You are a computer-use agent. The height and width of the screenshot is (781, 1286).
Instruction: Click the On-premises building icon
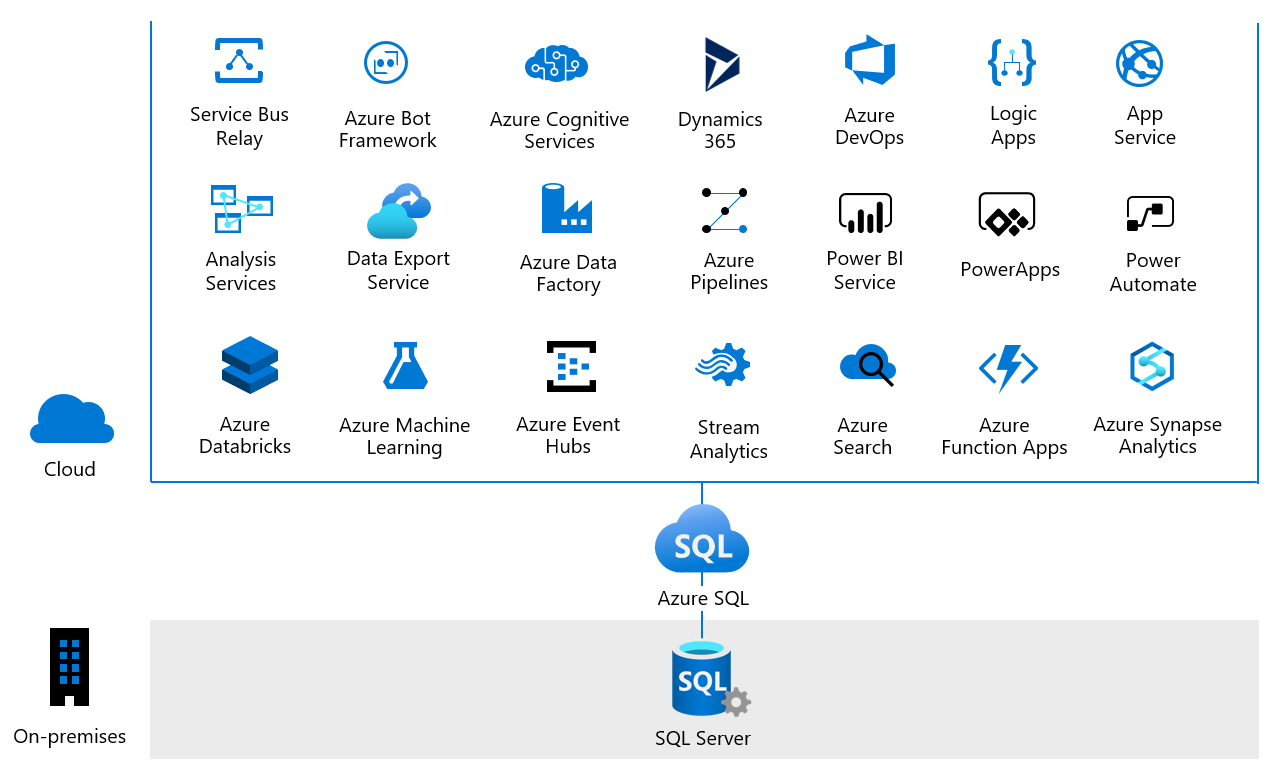point(69,667)
